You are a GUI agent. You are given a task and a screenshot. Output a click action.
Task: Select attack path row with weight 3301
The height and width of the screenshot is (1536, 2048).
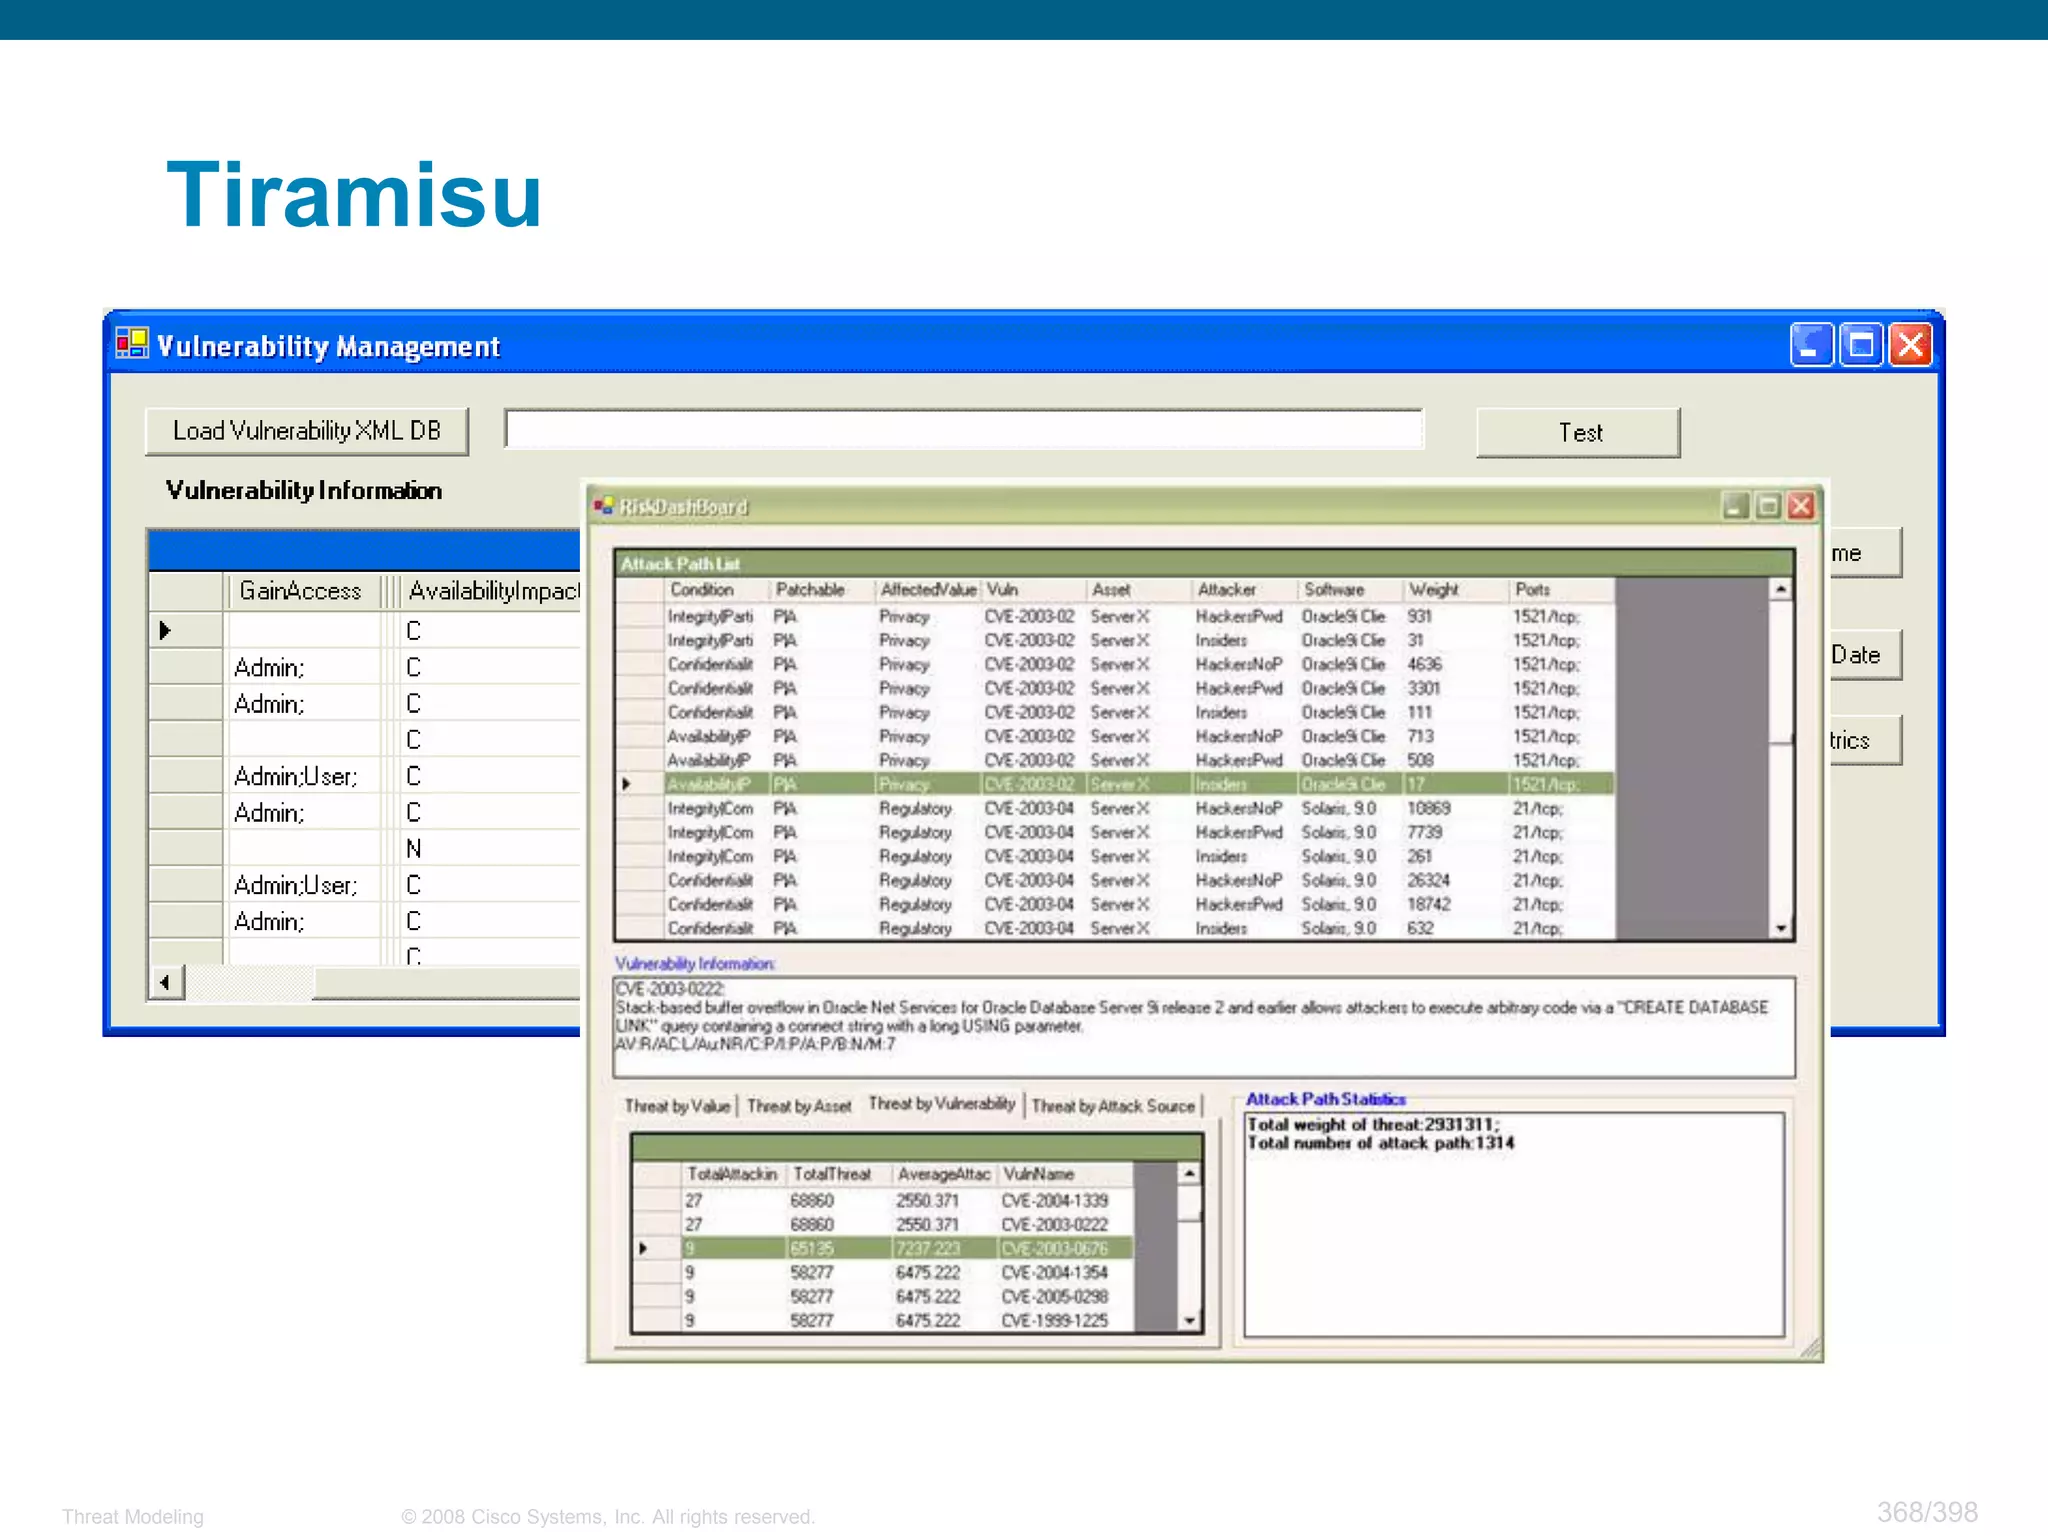click(1114, 688)
